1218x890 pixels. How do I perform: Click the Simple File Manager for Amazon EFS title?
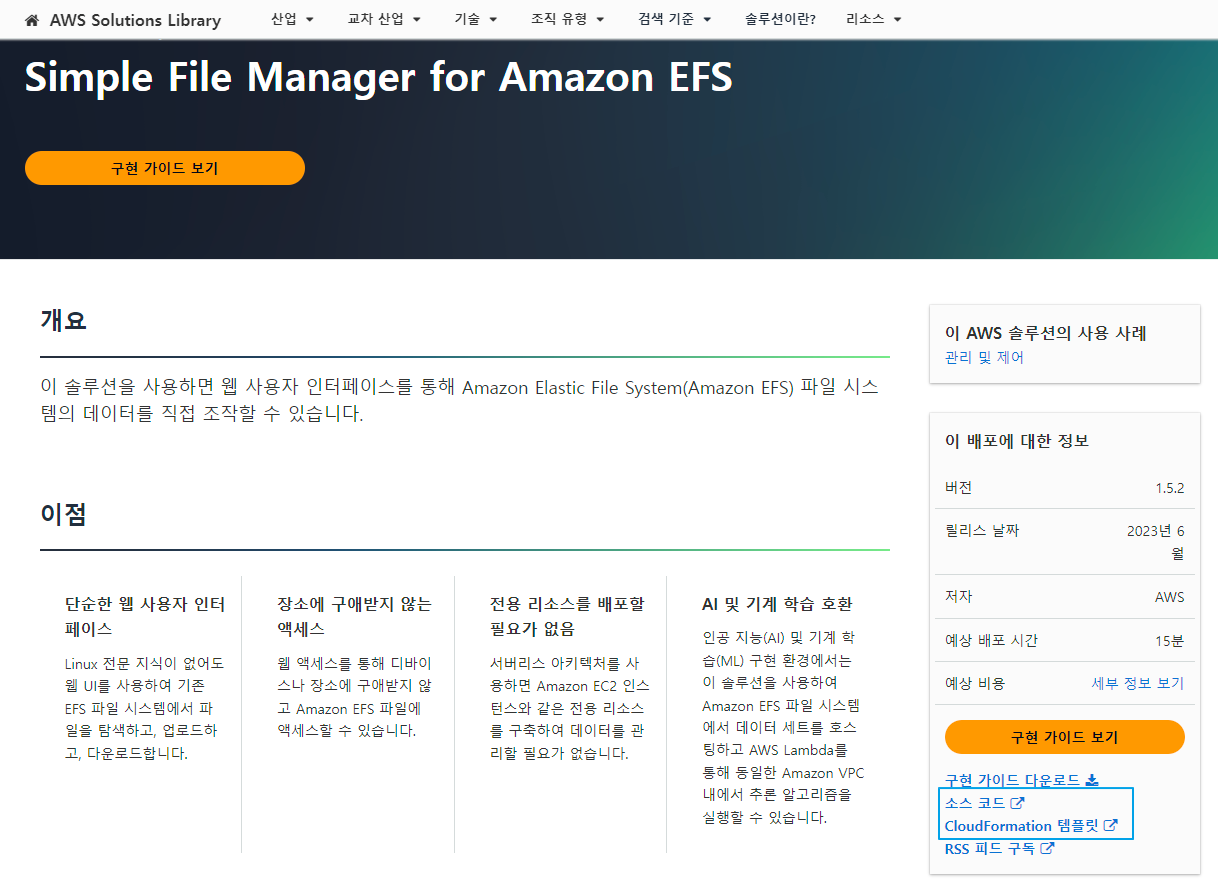(378, 76)
